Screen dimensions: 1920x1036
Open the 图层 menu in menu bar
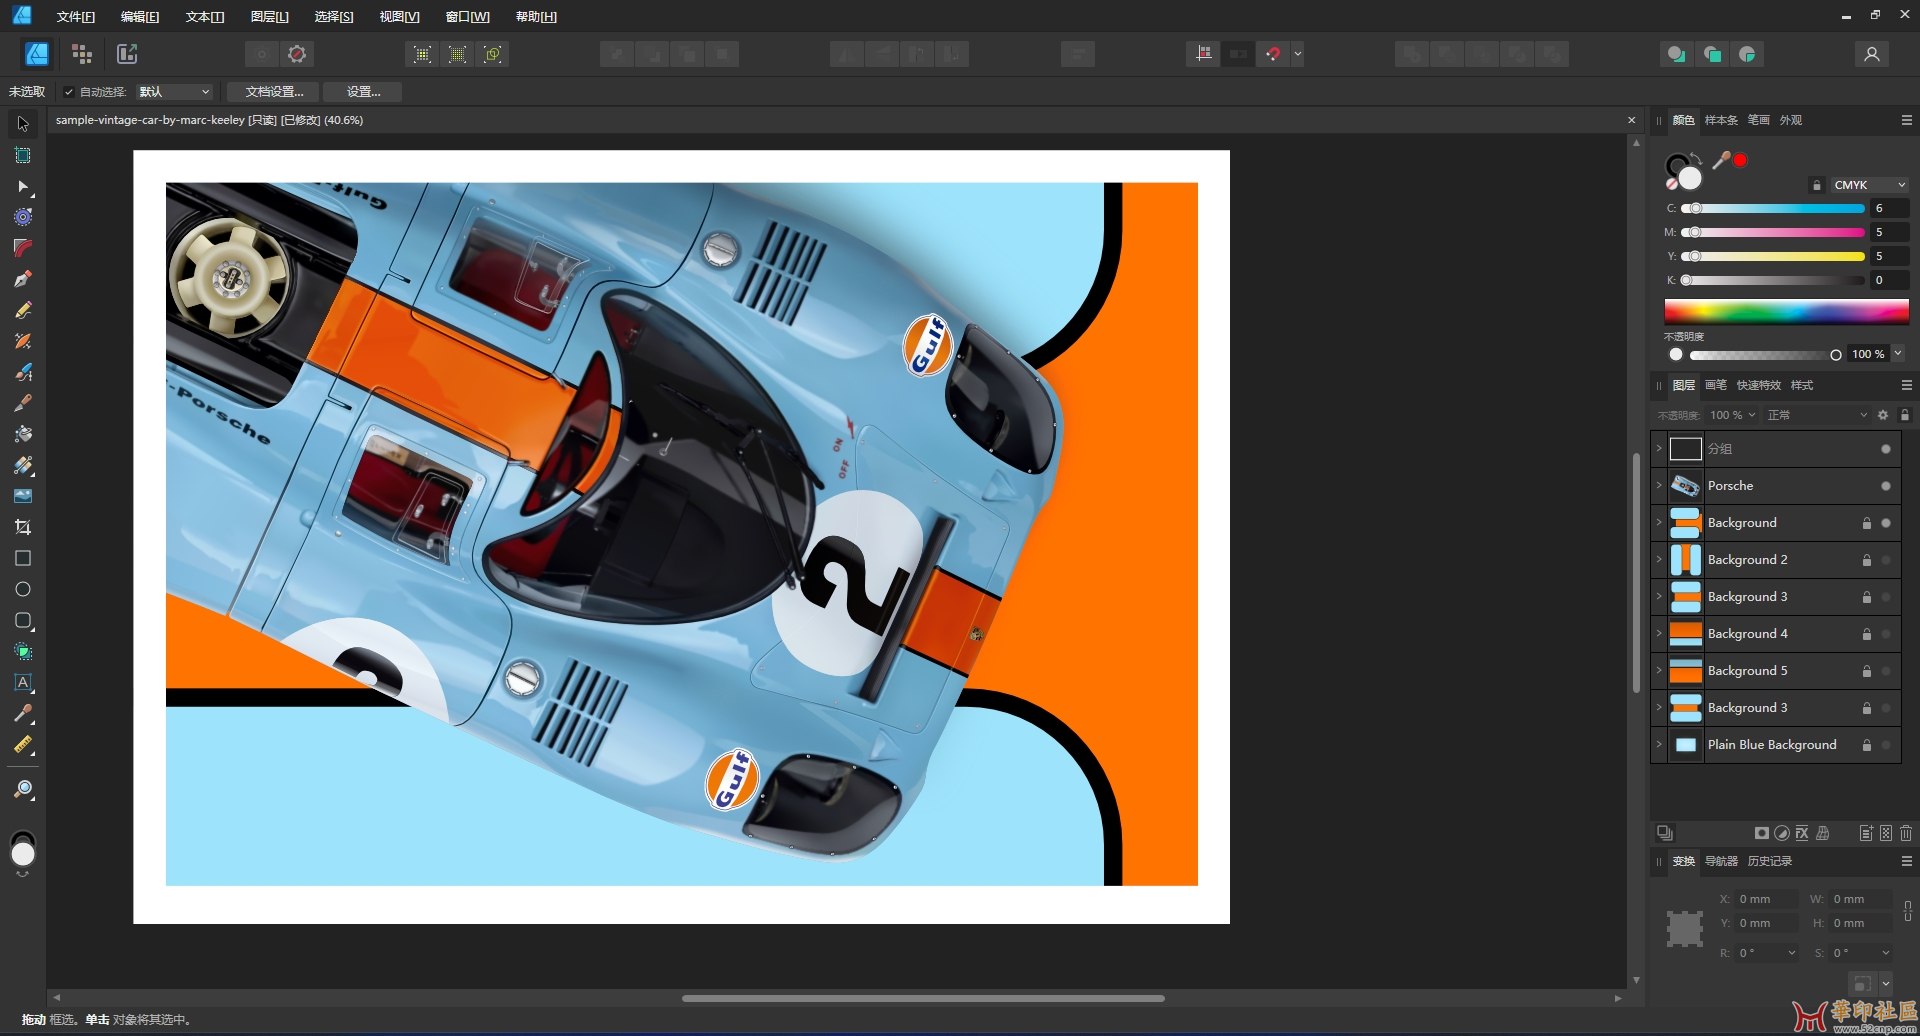[269, 17]
